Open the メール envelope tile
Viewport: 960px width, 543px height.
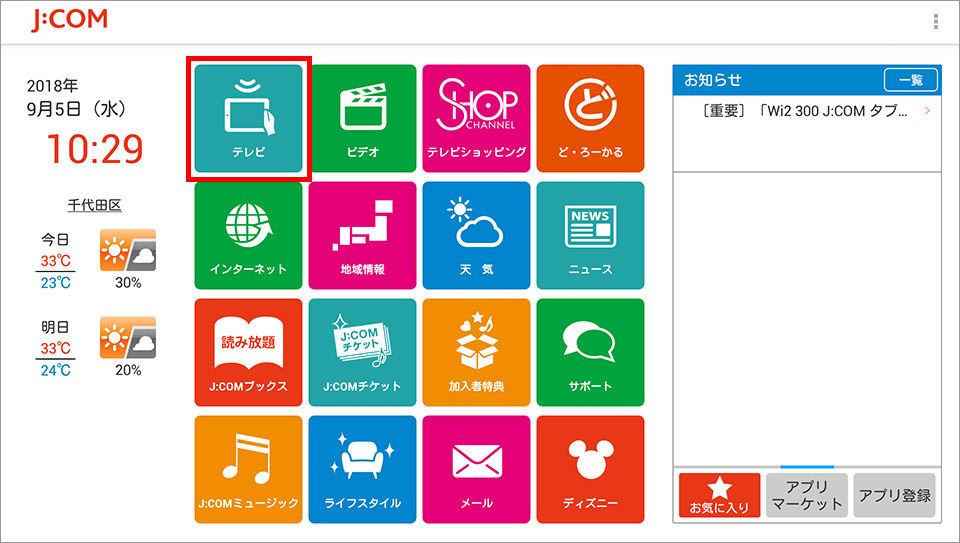click(x=476, y=470)
